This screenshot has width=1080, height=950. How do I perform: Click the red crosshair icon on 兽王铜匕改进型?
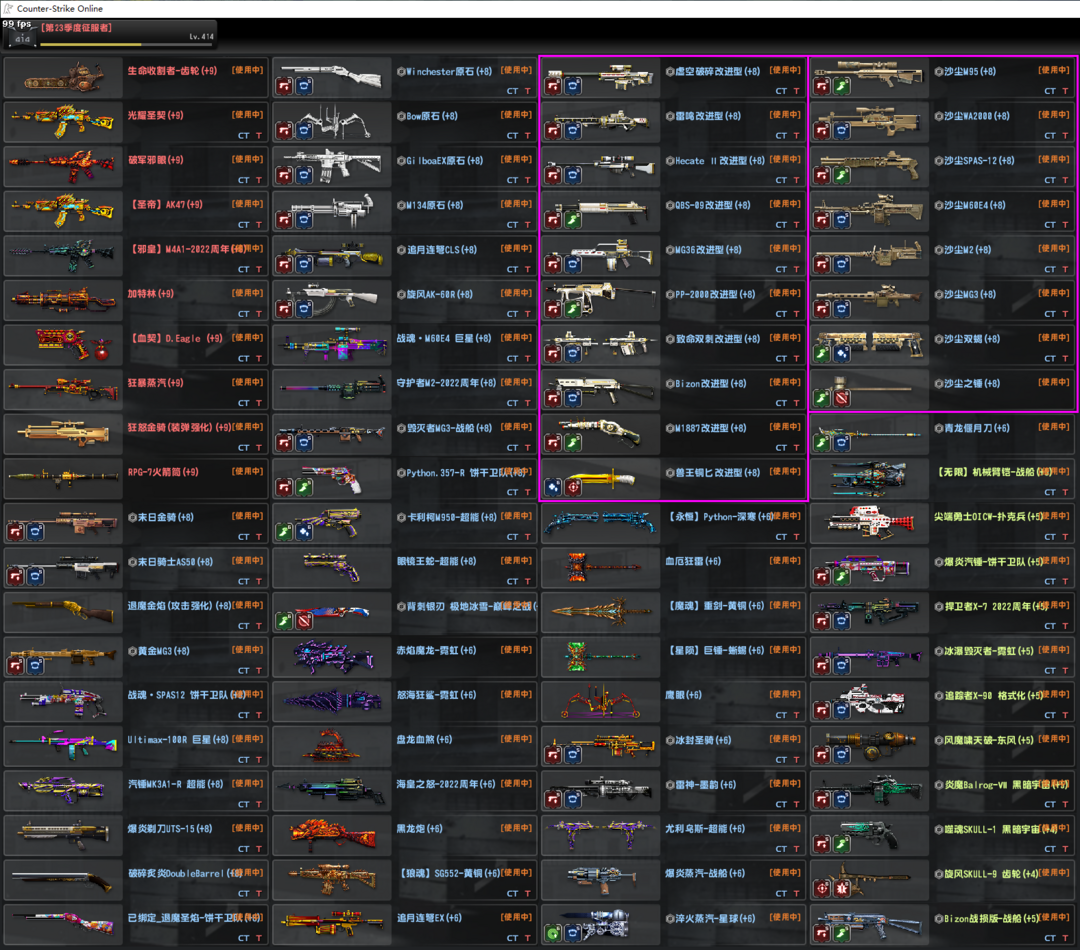[572, 488]
